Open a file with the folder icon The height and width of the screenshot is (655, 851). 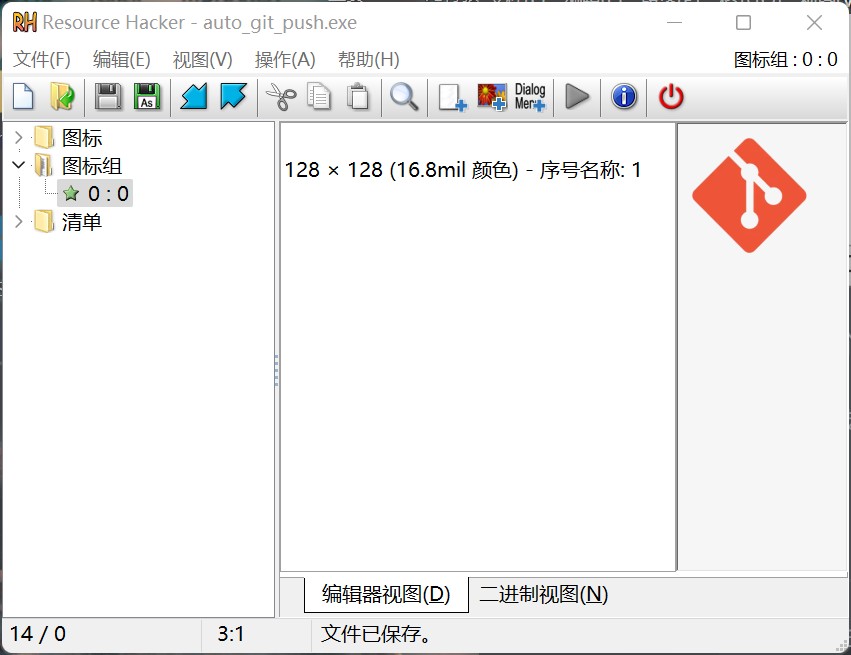click(62, 97)
